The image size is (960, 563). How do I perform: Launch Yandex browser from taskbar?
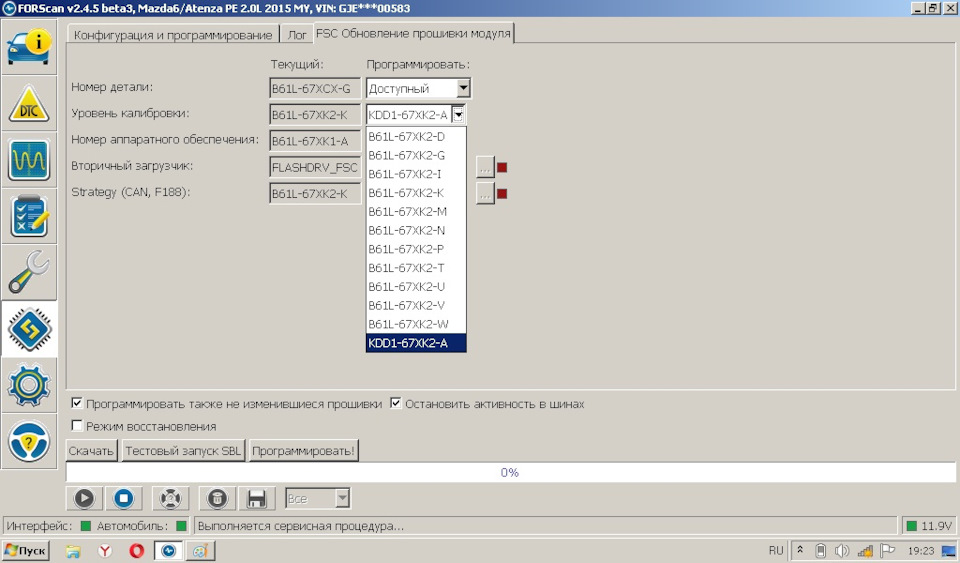click(x=105, y=551)
